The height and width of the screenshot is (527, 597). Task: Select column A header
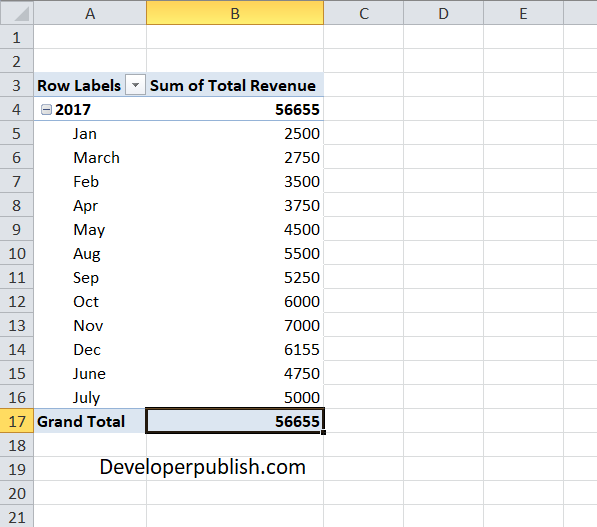click(x=90, y=13)
